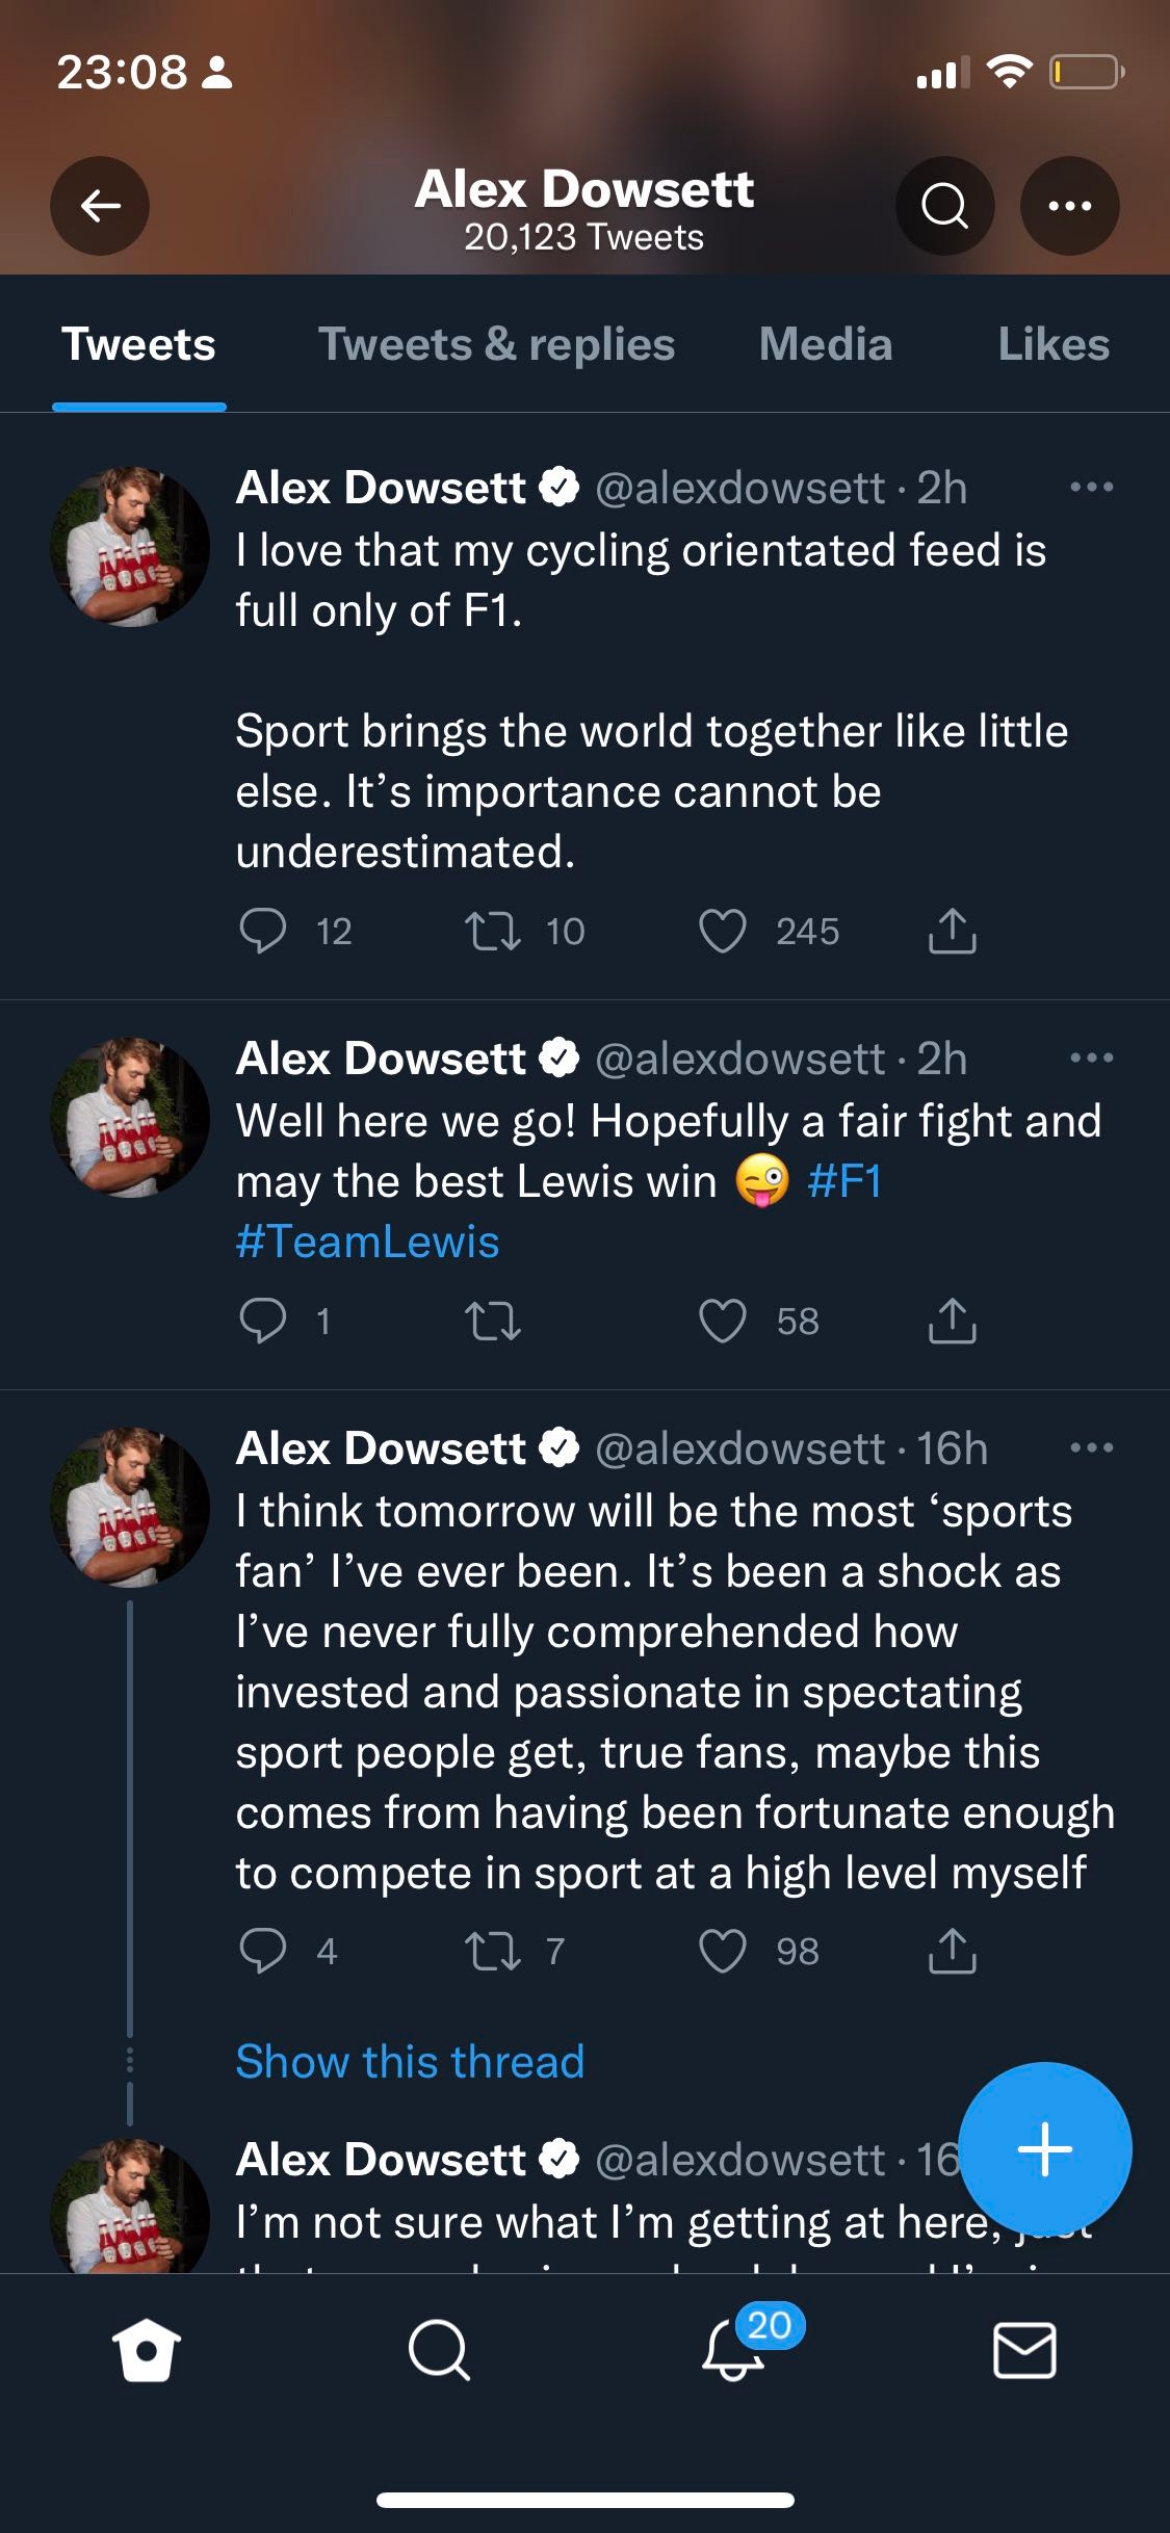Open direct messages envelope icon
Image resolution: width=1170 pixels, height=2533 pixels.
1024,2349
